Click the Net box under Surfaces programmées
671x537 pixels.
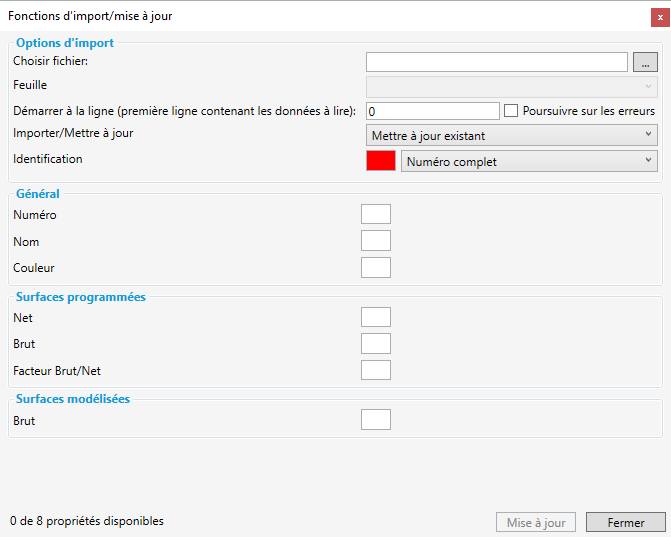[x=375, y=317]
